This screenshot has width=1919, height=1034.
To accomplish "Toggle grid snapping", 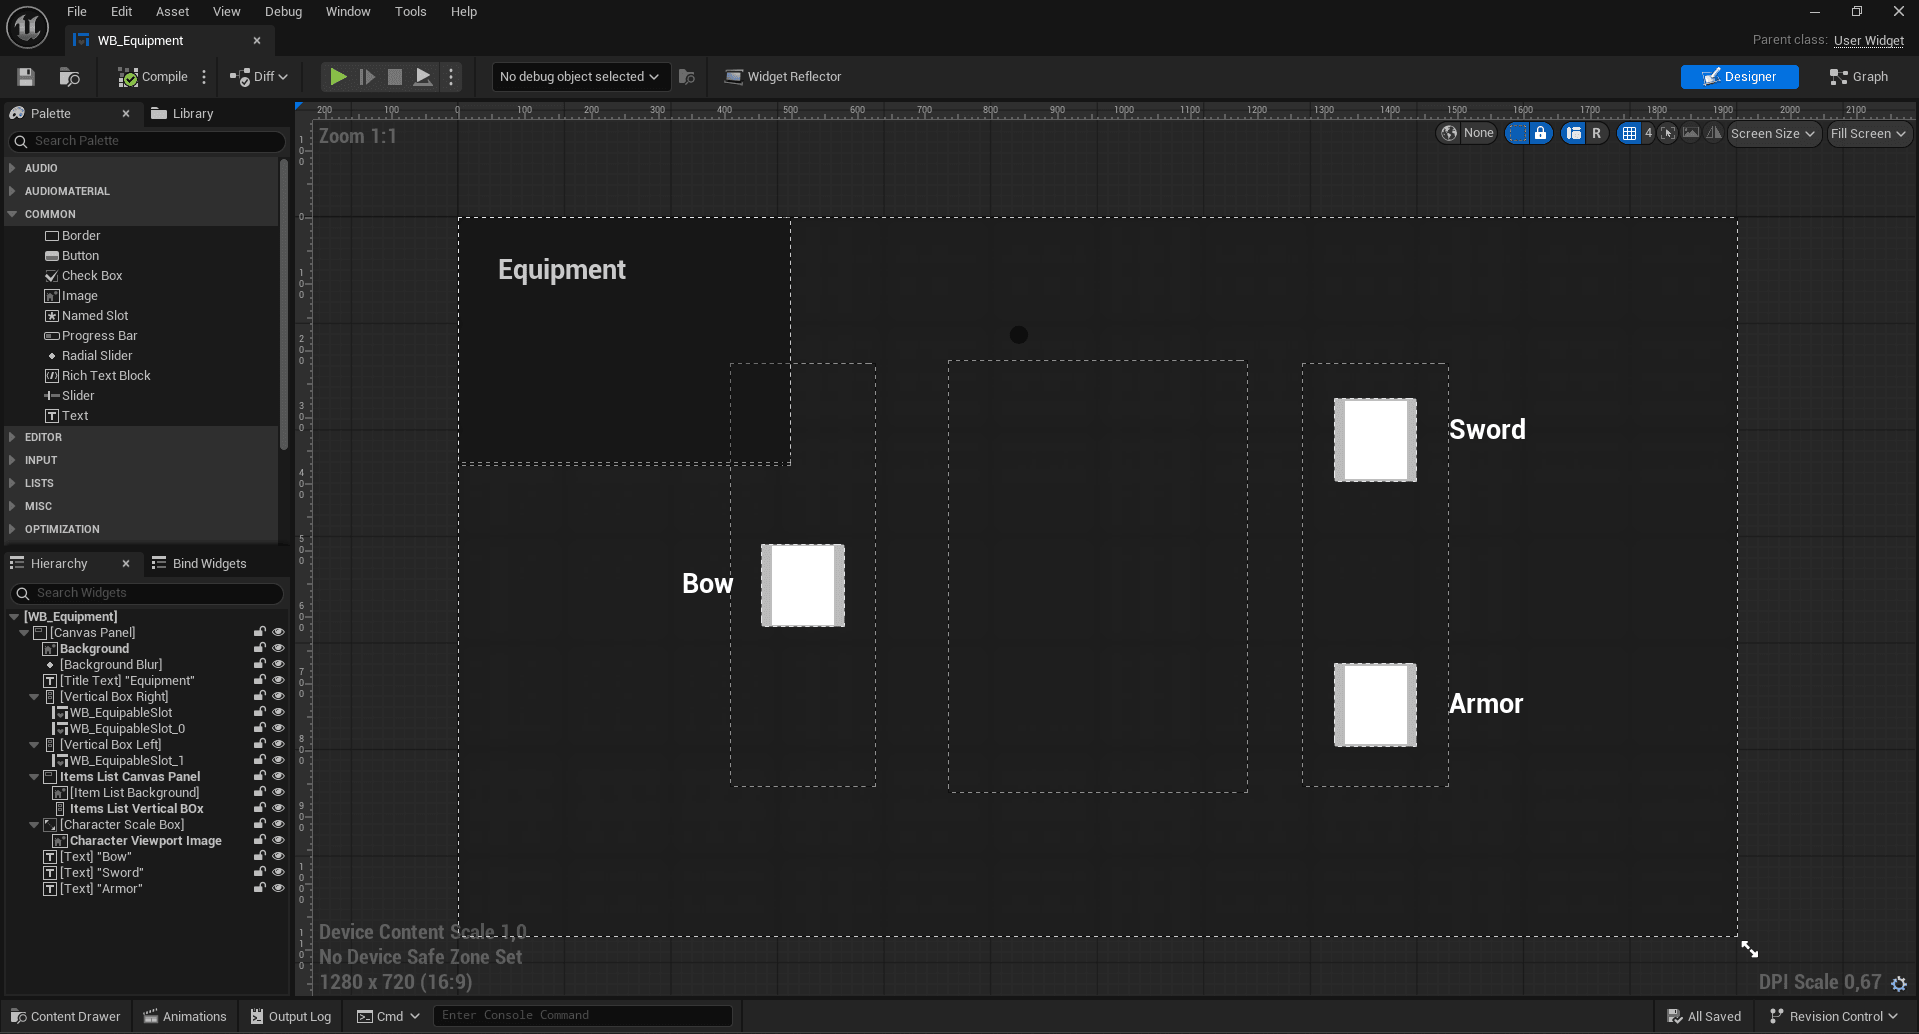I will 1630,133.
